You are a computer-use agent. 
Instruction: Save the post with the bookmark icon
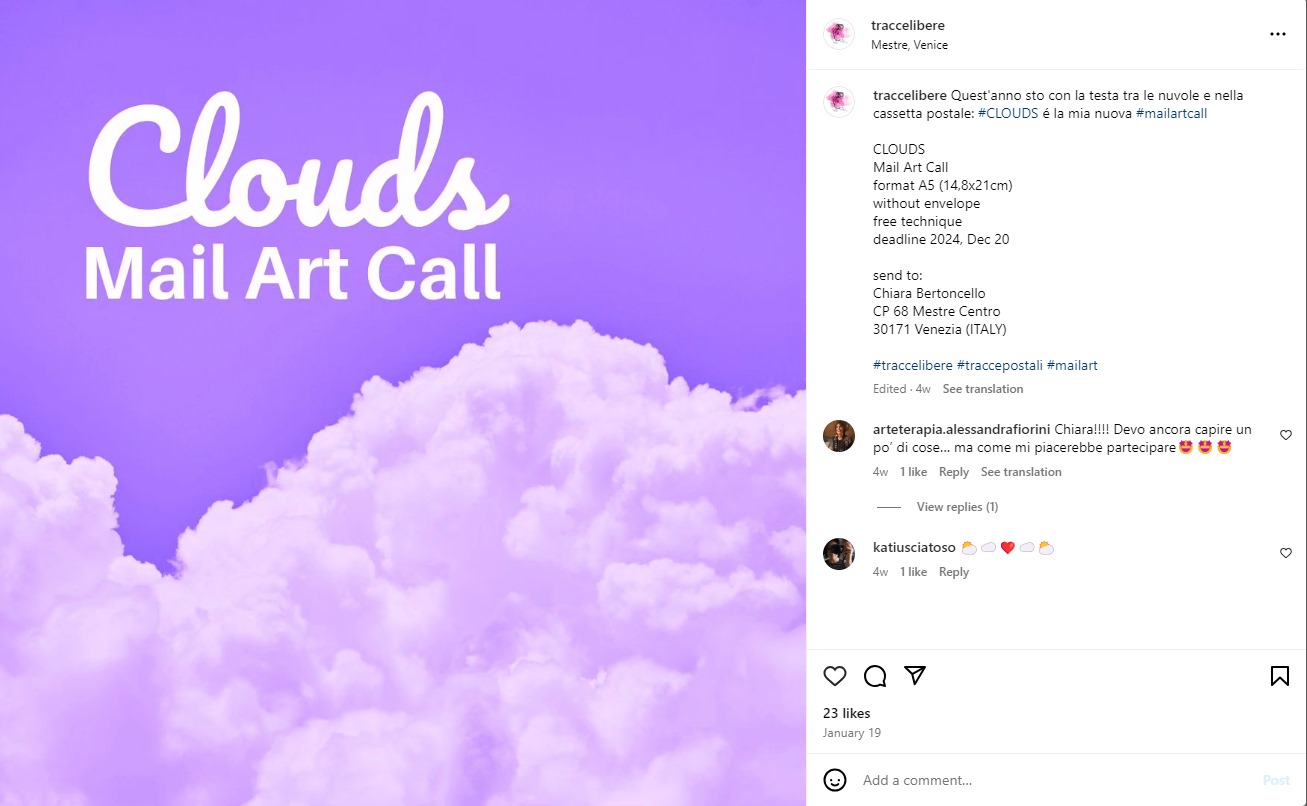1279,676
